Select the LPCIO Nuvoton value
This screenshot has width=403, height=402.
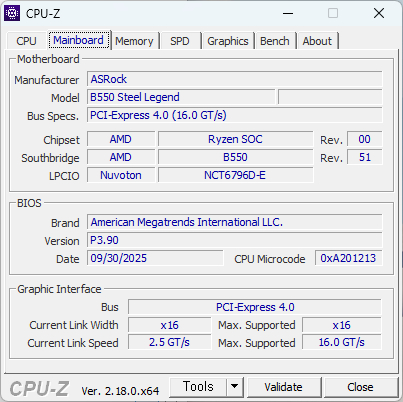point(121,175)
